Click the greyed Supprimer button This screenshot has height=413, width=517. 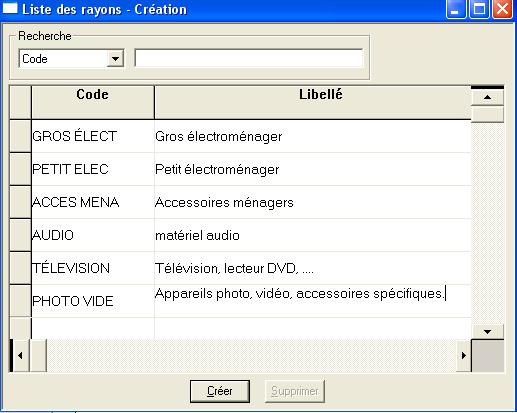point(295,391)
